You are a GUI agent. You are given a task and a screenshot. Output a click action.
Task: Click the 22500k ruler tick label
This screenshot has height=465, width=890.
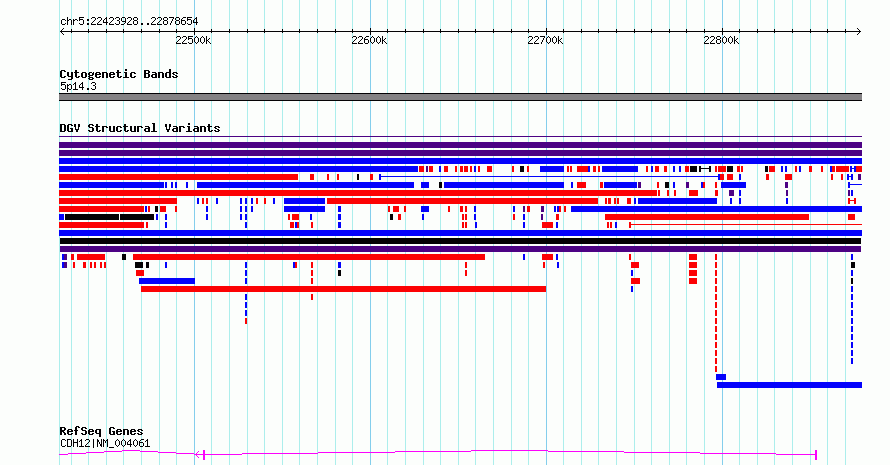pos(193,40)
